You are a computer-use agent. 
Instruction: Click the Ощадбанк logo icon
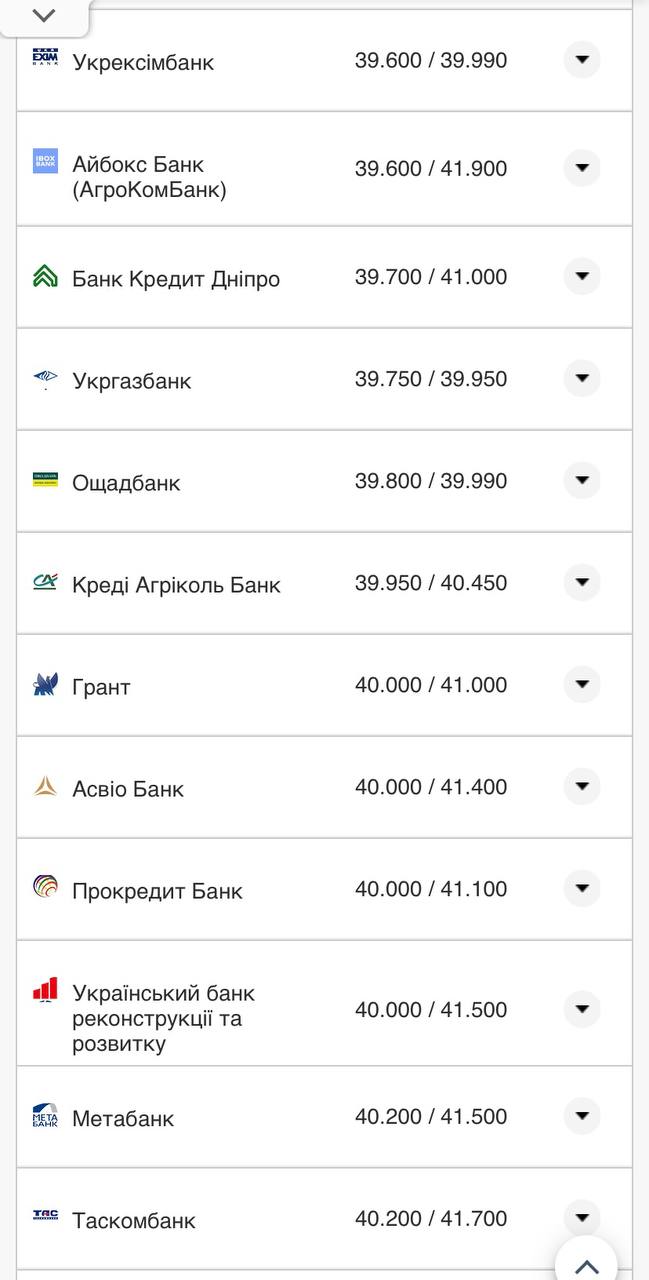pos(45,481)
